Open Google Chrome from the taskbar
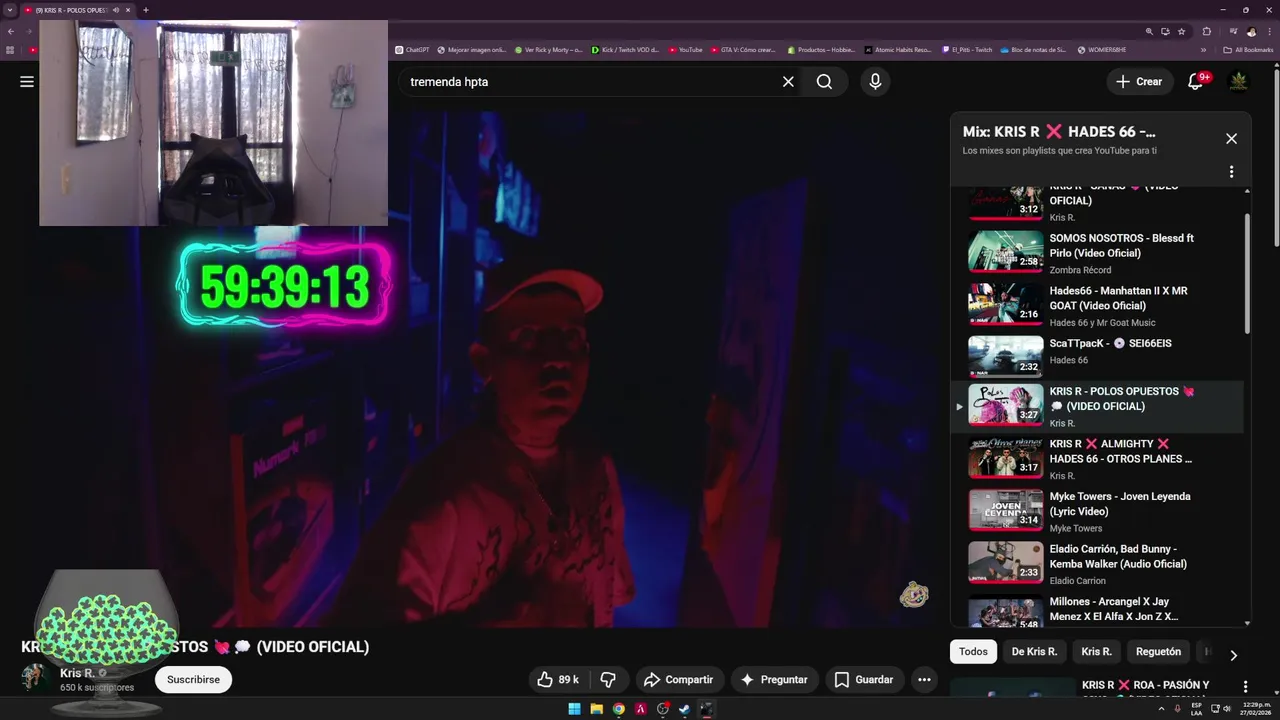Viewport: 1280px width, 720px height. (x=619, y=709)
